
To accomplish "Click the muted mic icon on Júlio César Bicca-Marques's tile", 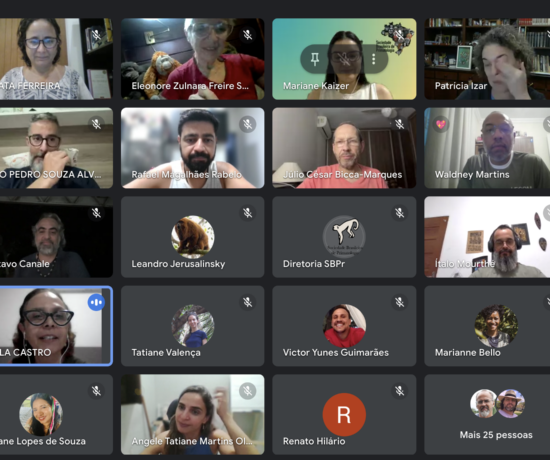I will click(x=400, y=124).
